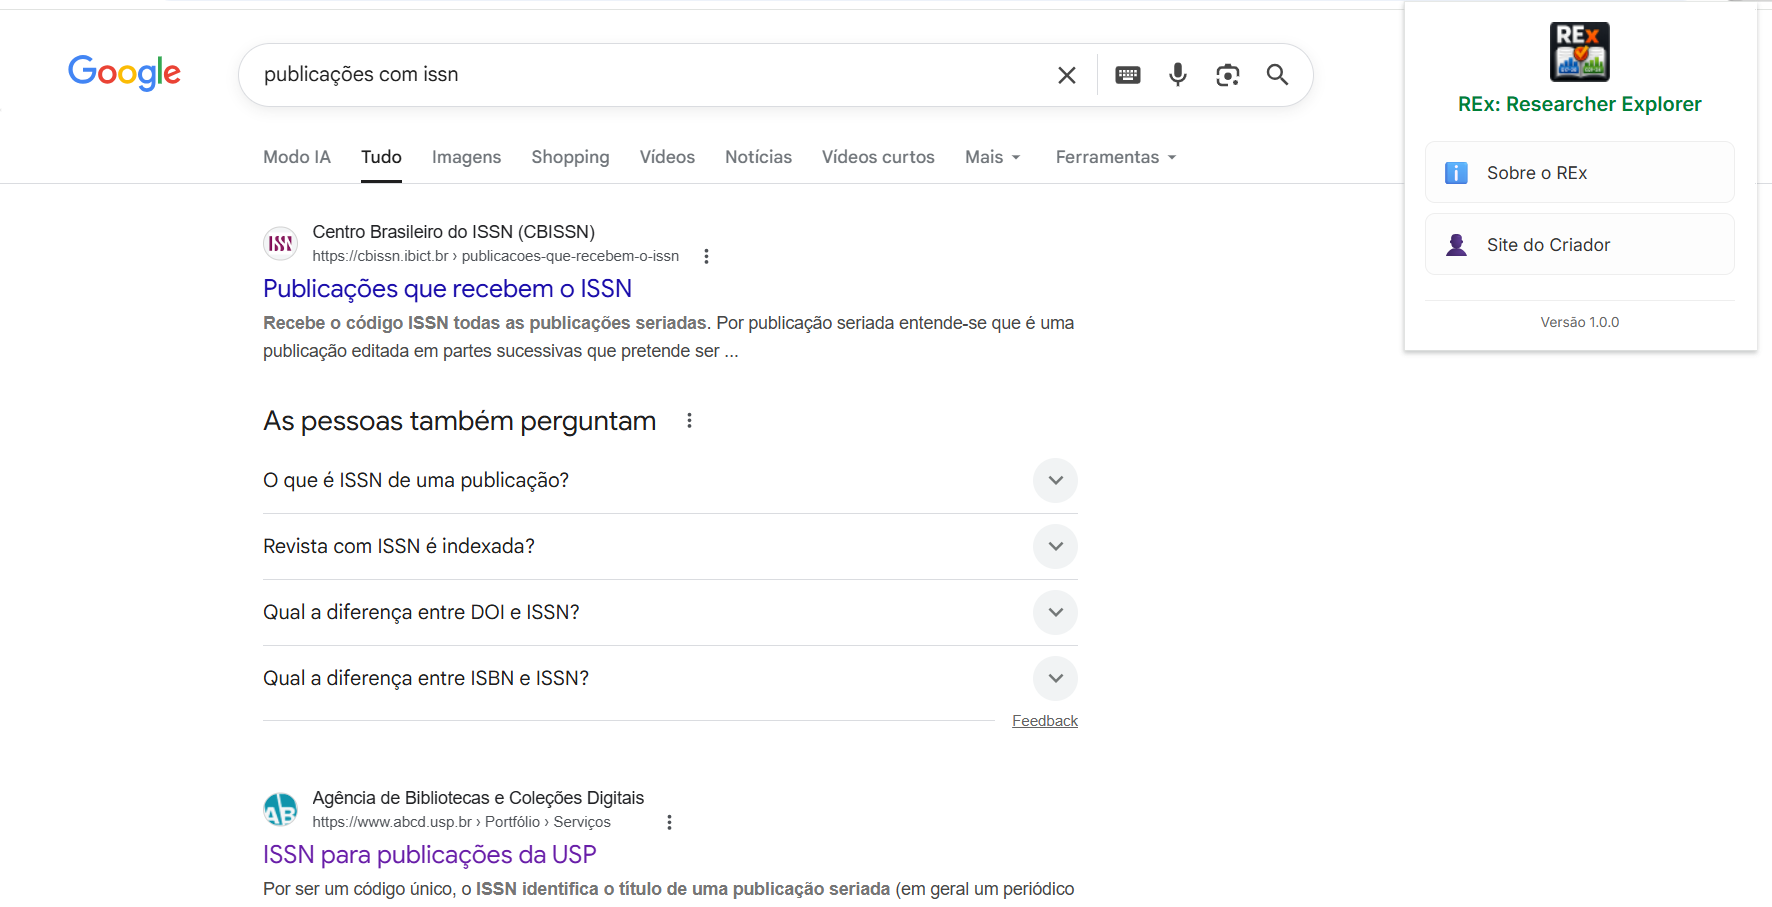Start voice search with the microphone icon
The image size is (1772, 907).
(1178, 75)
